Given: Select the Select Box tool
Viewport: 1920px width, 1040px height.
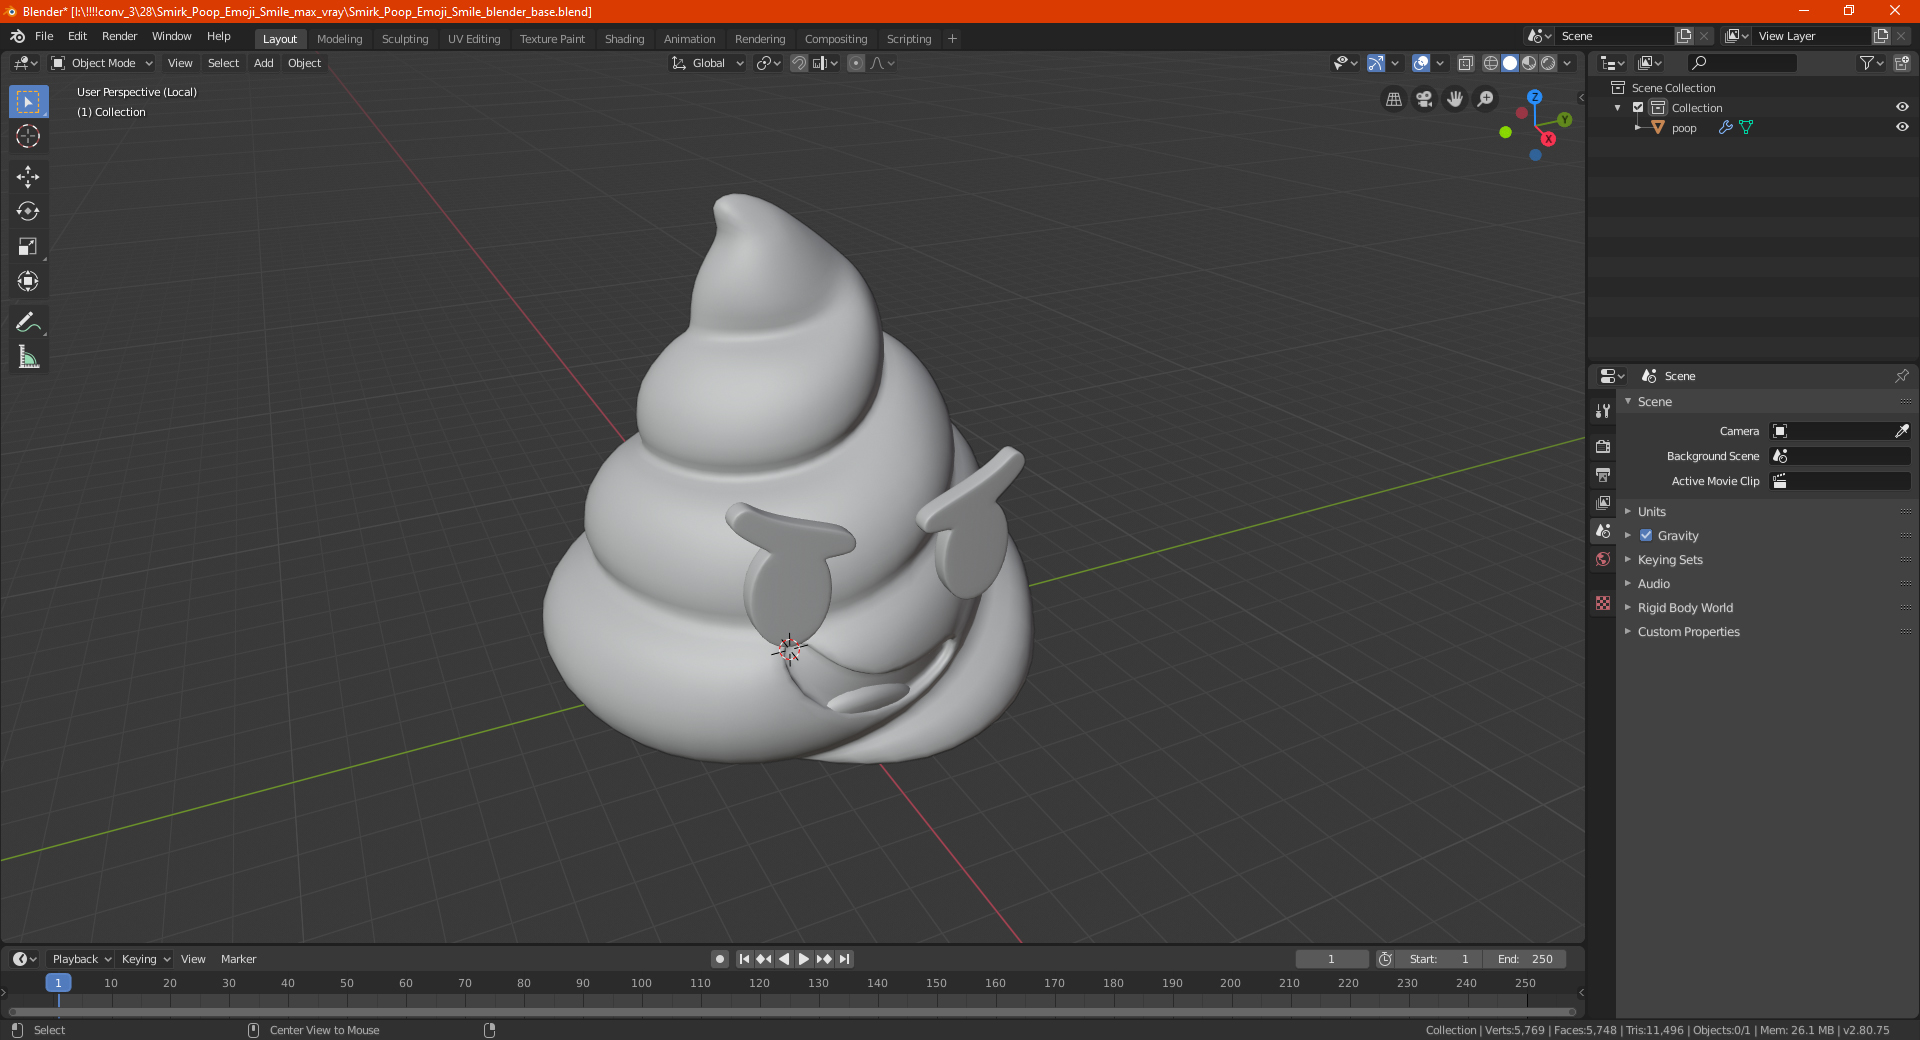Looking at the screenshot, I should click(x=28, y=102).
